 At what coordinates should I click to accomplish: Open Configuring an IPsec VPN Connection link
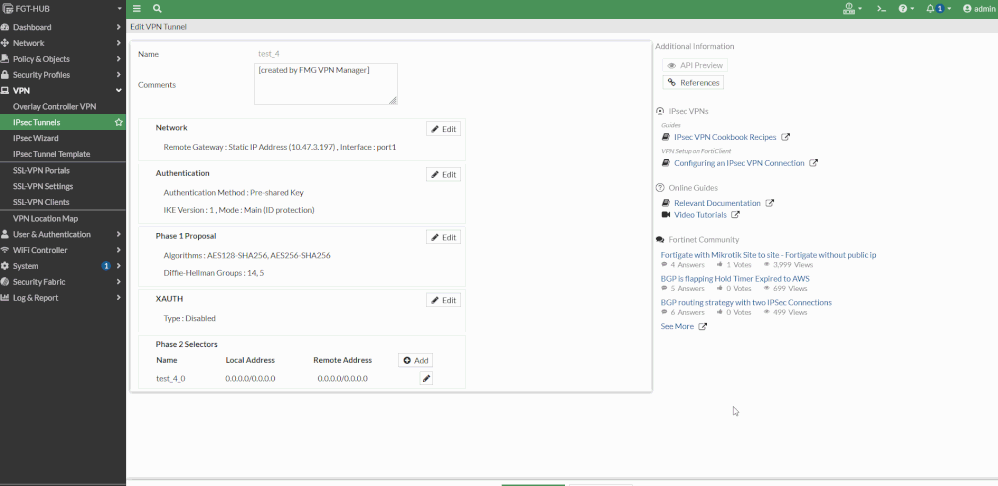[x=739, y=163]
